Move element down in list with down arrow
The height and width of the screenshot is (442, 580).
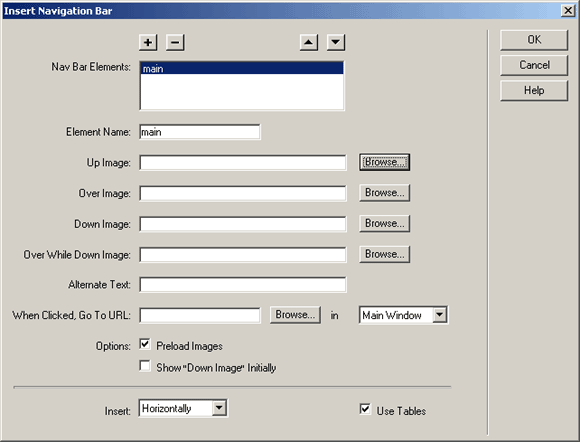tap(336, 42)
